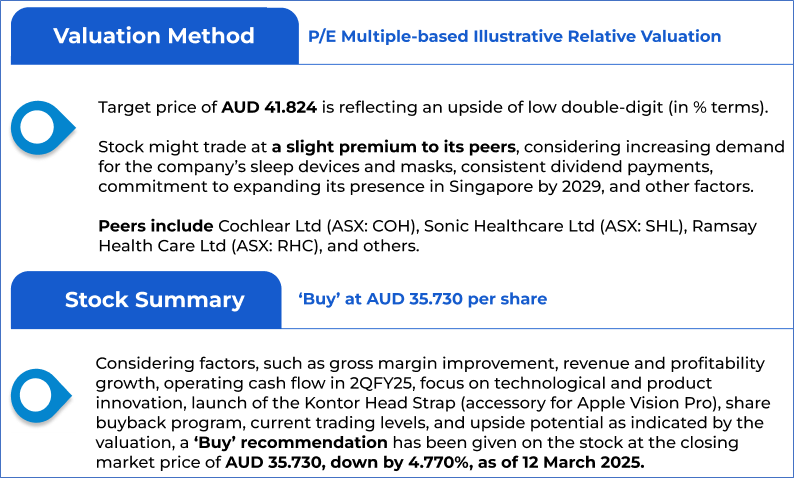The height and width of the screenshot is (478, 794).
Task: Click 'Buy' at AUD 35.730 per share heading
Action: click(423, 299)
